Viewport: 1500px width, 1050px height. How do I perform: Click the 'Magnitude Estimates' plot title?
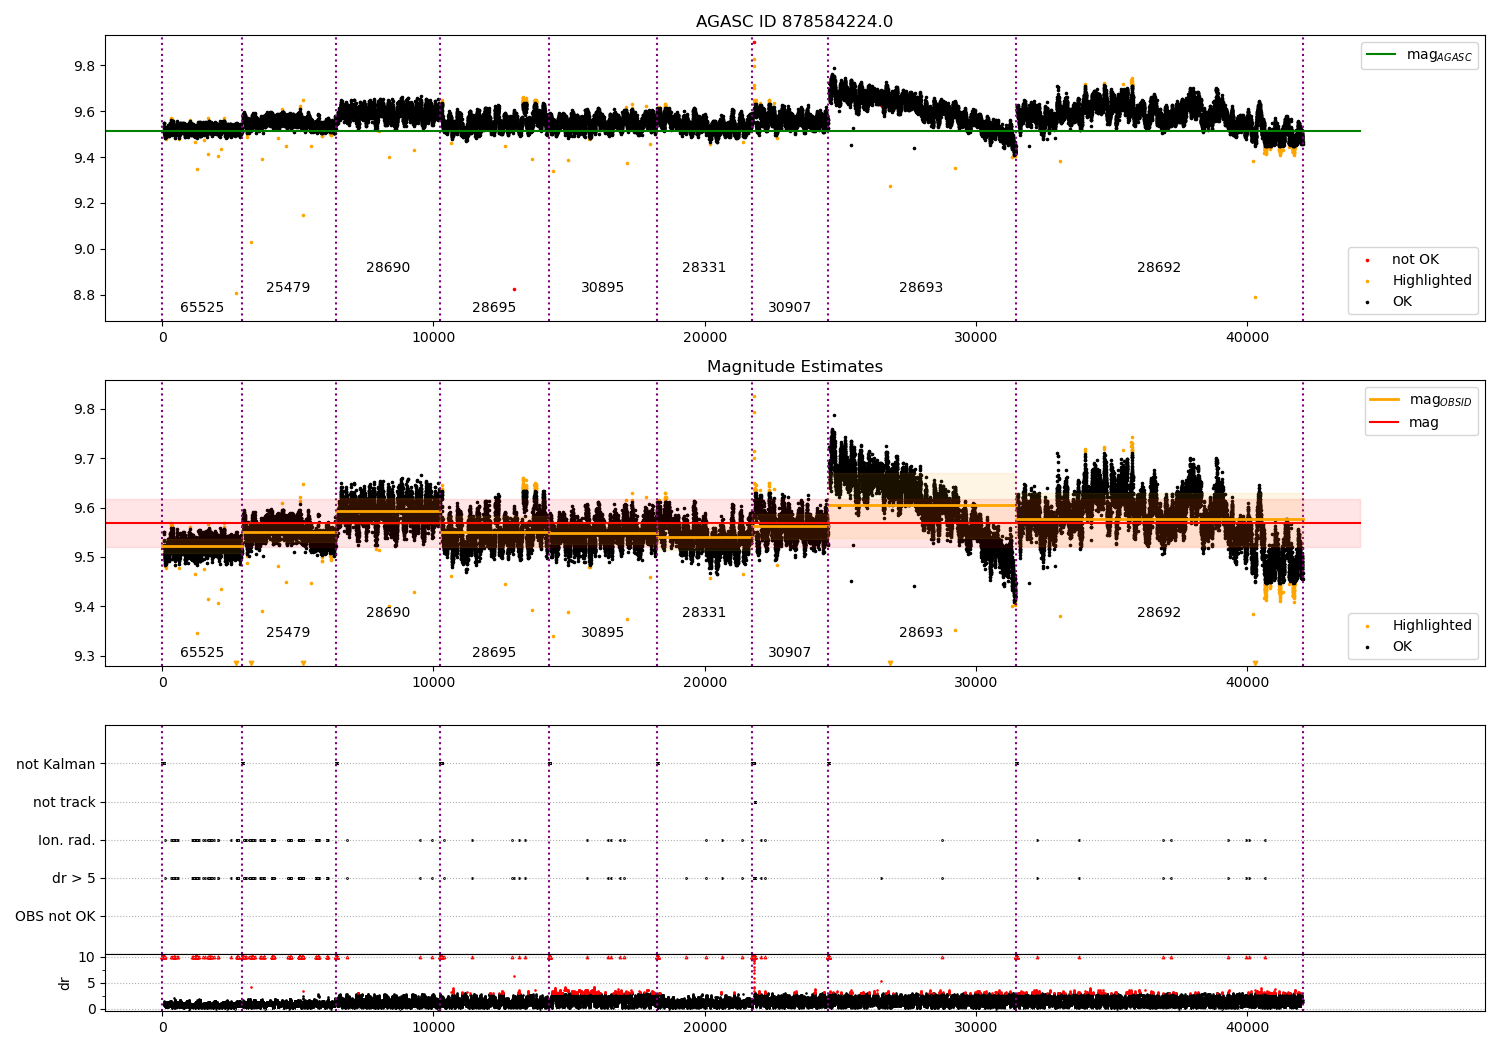794,367
